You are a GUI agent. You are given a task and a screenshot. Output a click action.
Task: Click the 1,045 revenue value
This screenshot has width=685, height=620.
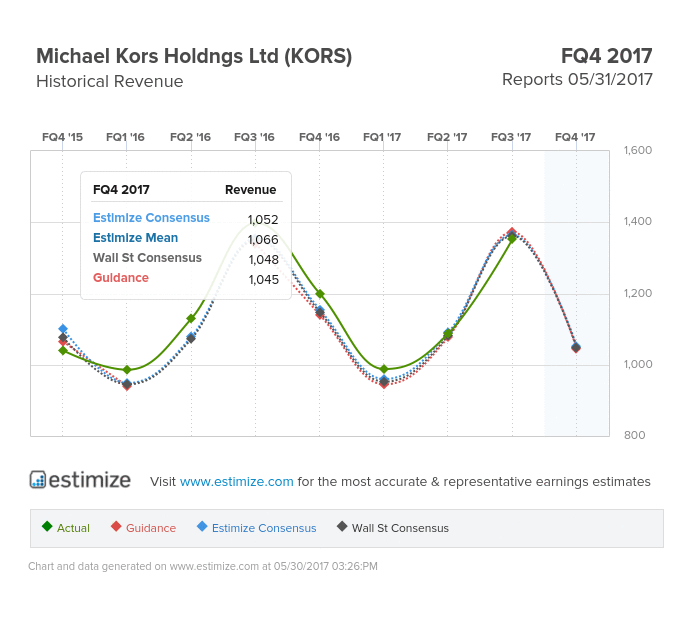(263, 280)
